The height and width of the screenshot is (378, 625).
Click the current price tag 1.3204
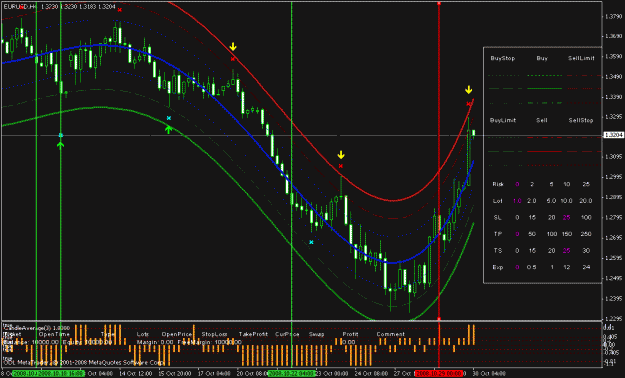pyautogui.click(x=613, y=135)
